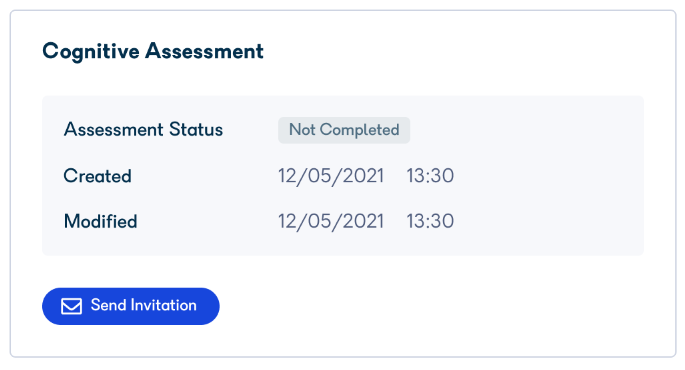685x370 pixels.
Task: Send the assessment invitation
Action: click(131, 306)
